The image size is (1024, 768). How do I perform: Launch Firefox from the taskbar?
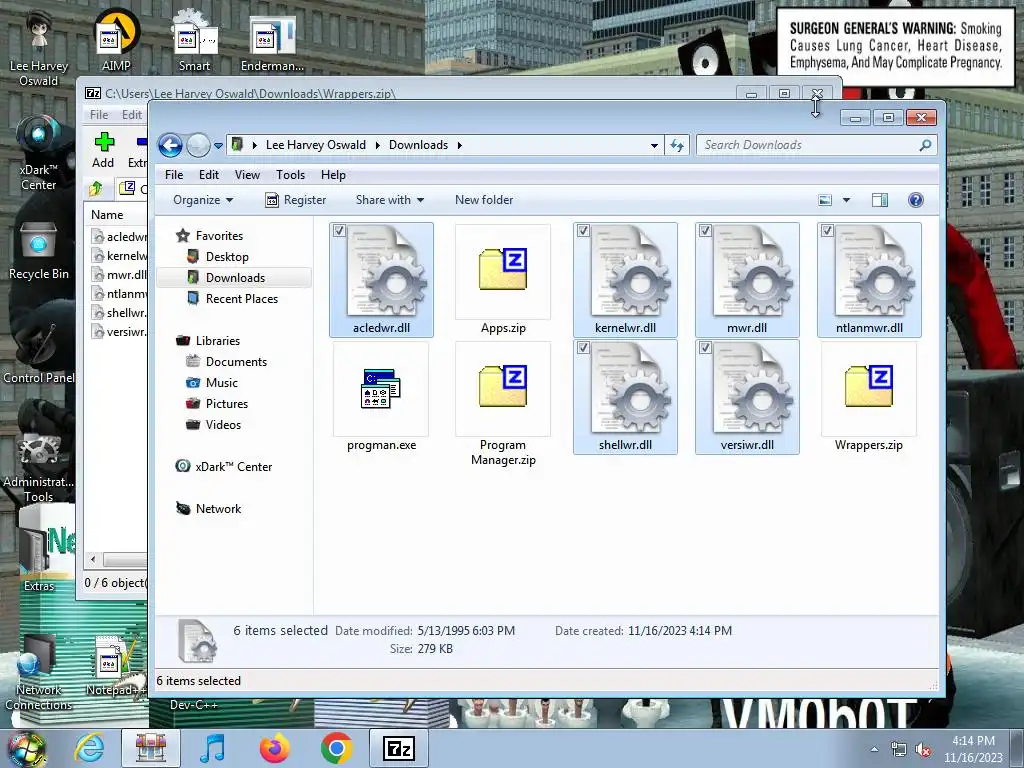274,748
